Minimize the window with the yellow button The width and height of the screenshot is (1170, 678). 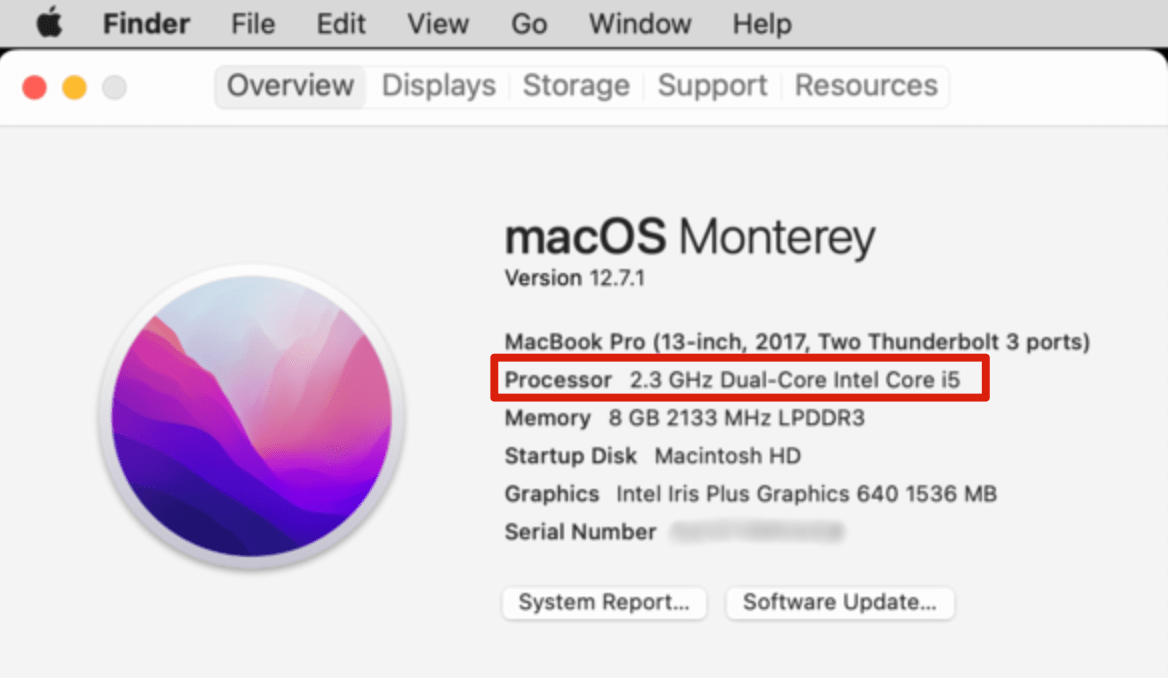pos(75,88)
